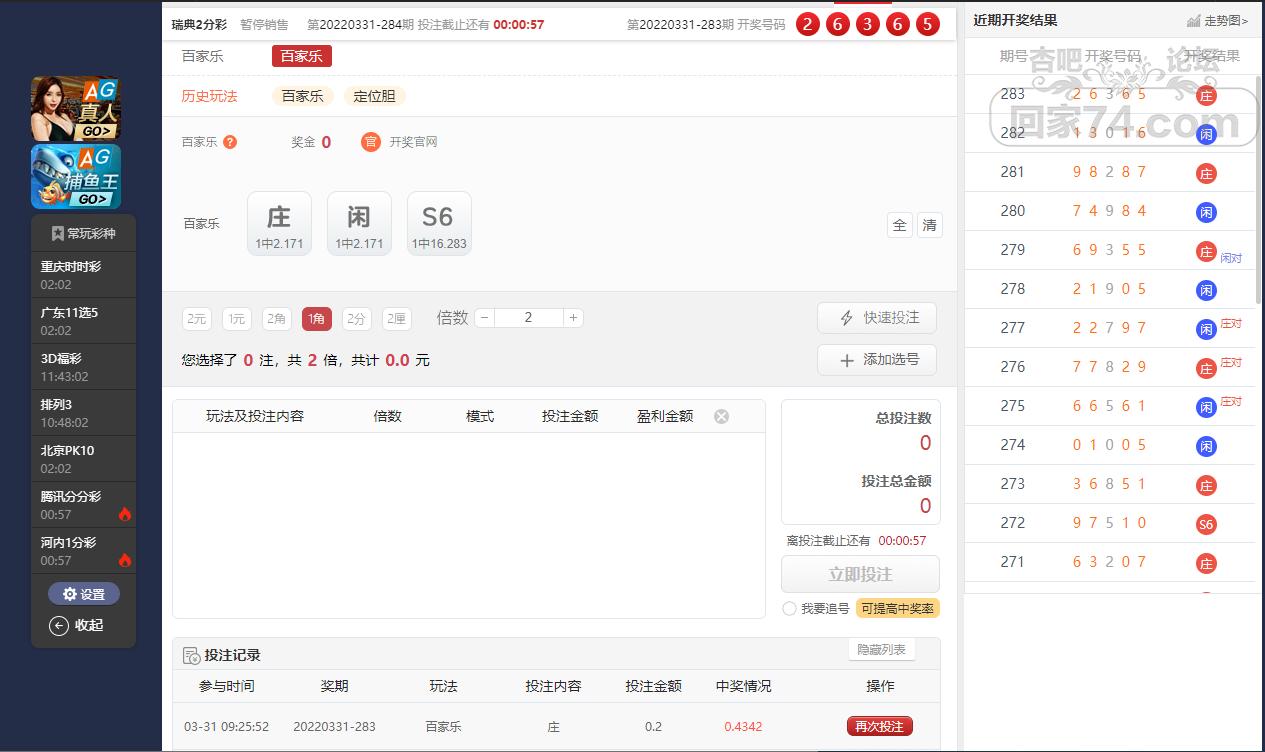
Task: Select the red 百家乐 play tab
Action: click(301, 56)
